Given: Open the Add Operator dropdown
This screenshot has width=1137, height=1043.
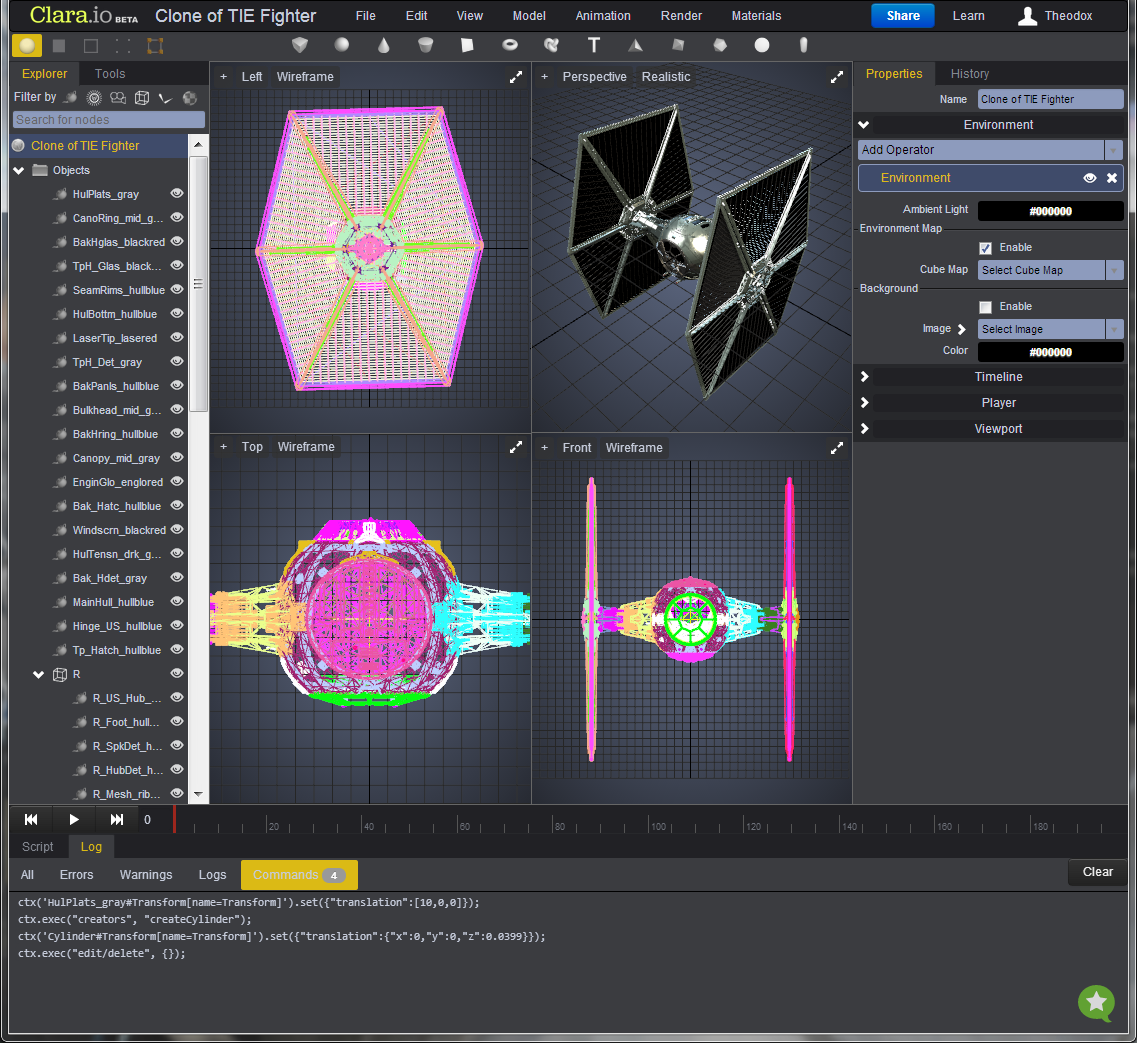Looking at the screenshot, I should point(990,150).
